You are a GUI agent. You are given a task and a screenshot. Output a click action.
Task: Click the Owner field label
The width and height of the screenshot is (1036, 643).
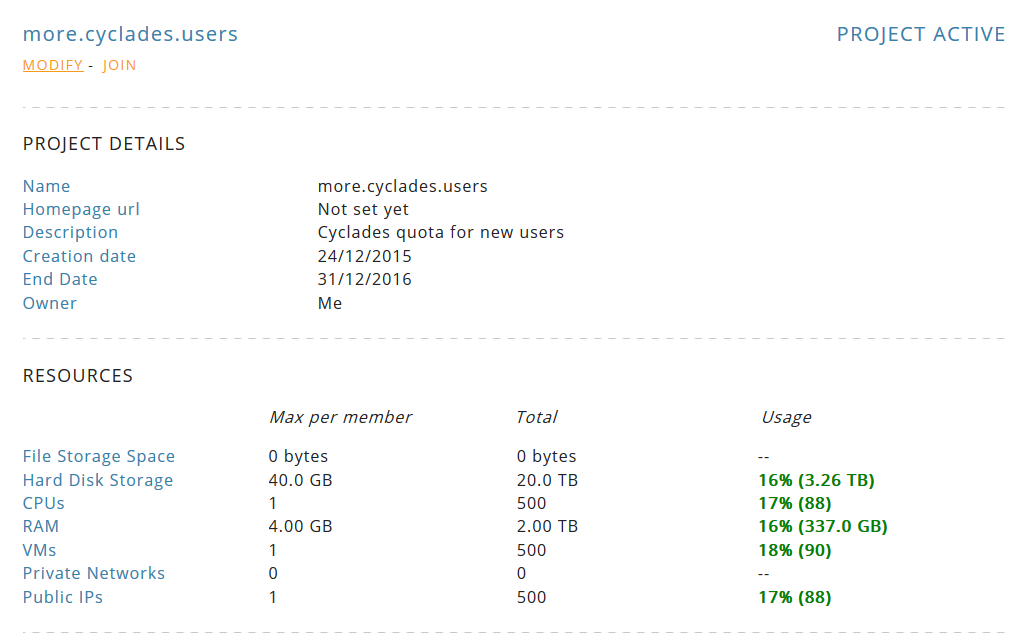pyautogui.click(x=49, y=302)
